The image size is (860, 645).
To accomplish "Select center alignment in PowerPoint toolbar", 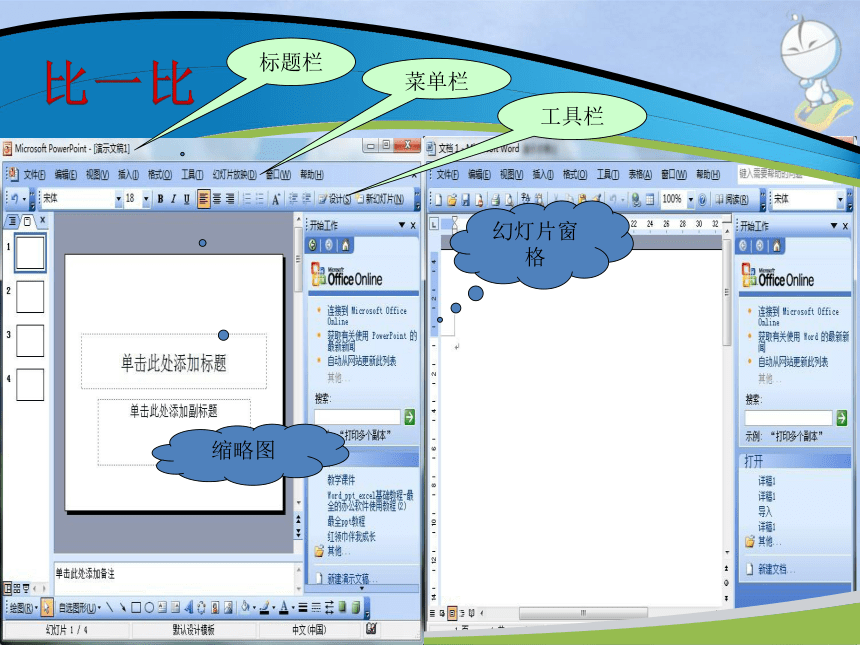I will click(217, 199).
